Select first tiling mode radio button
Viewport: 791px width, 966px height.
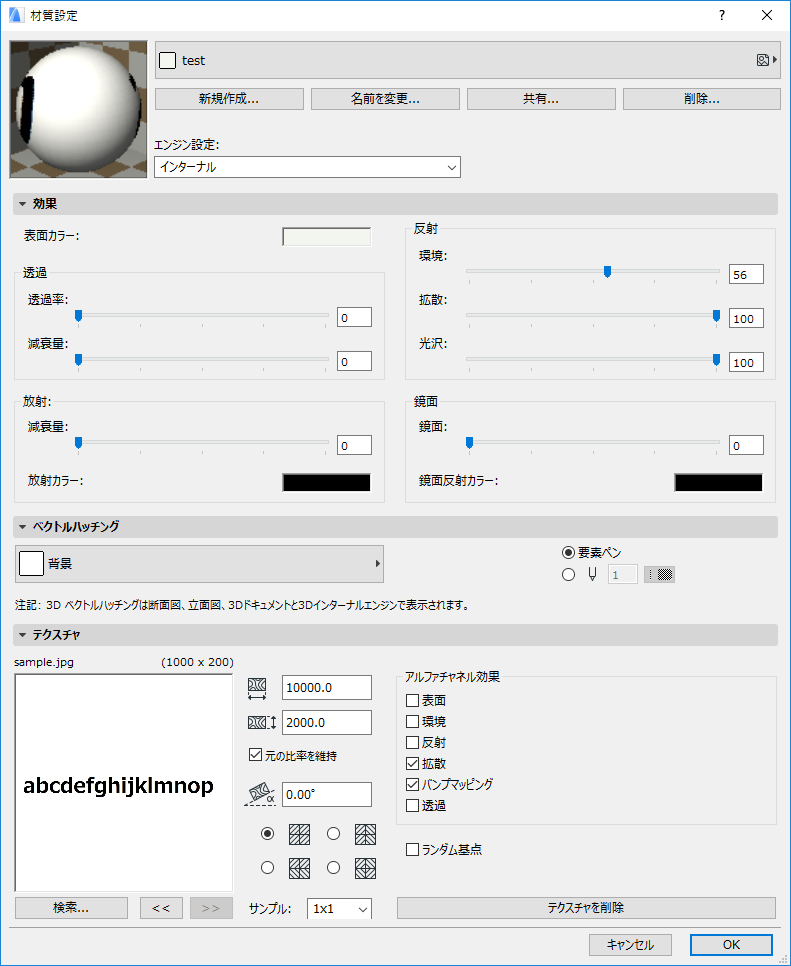267,834
